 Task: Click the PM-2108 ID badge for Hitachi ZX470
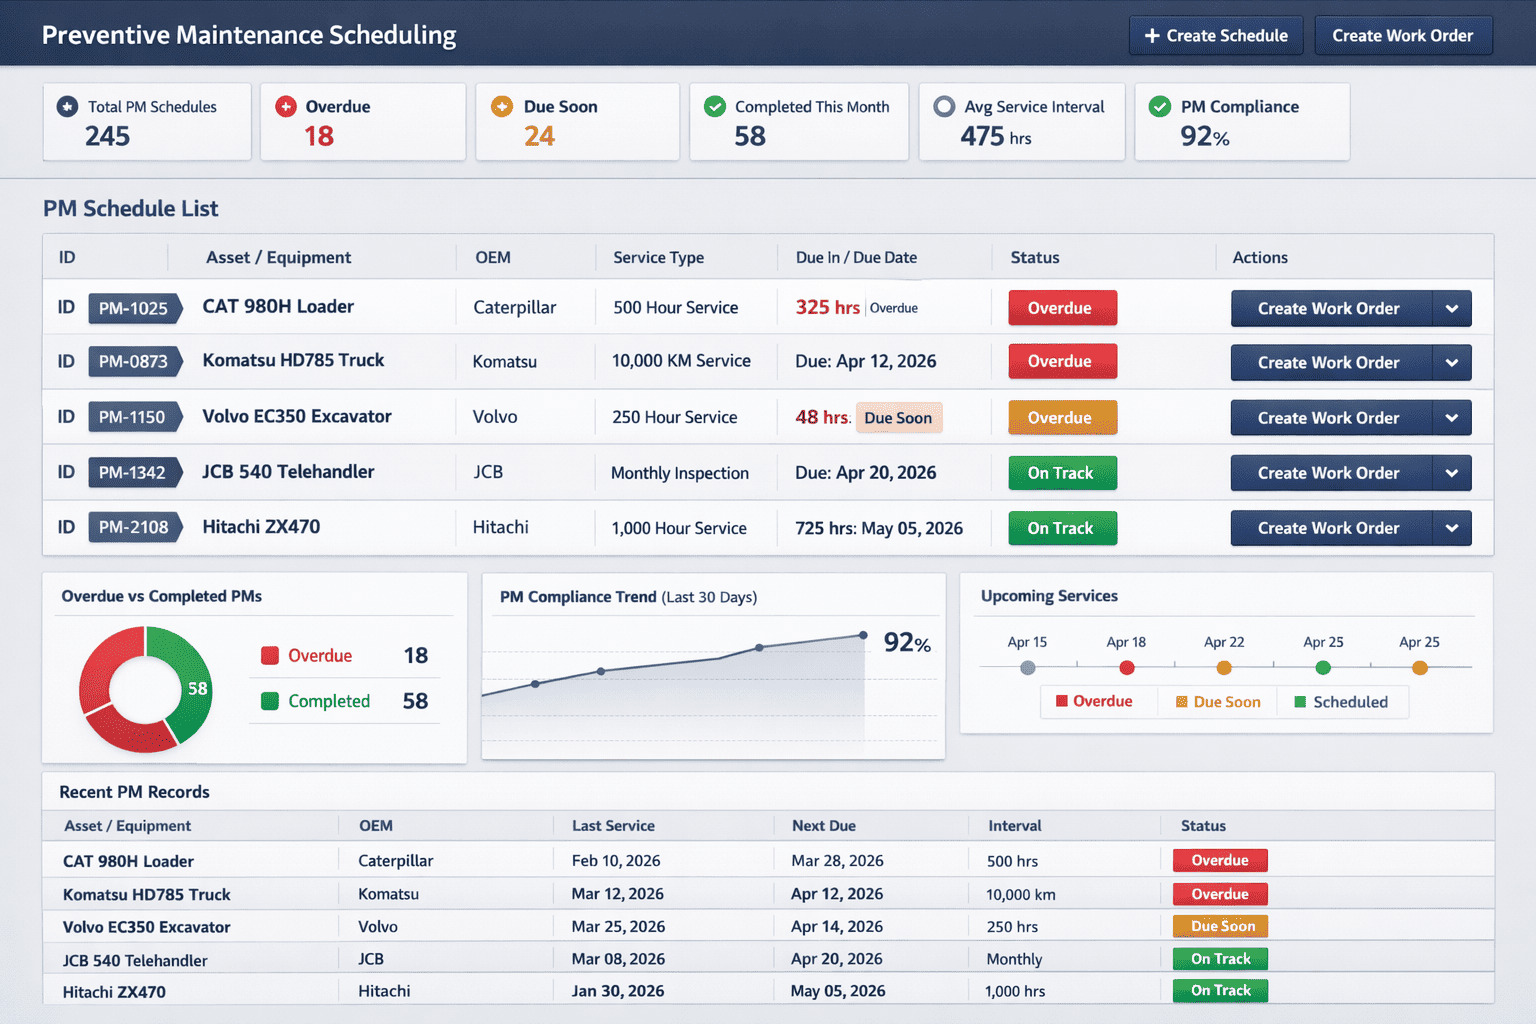click(135, 527)
